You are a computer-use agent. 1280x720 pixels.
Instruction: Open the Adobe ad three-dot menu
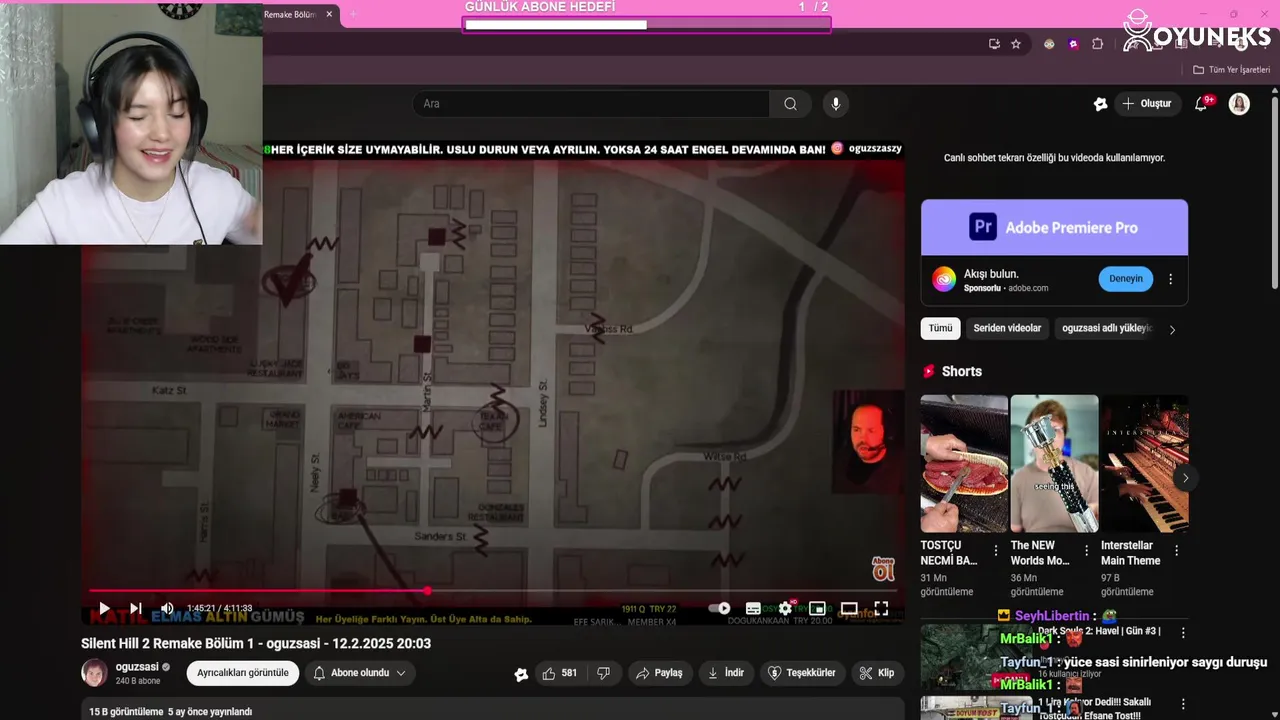pyautogui.click(x=1171, y=279)
